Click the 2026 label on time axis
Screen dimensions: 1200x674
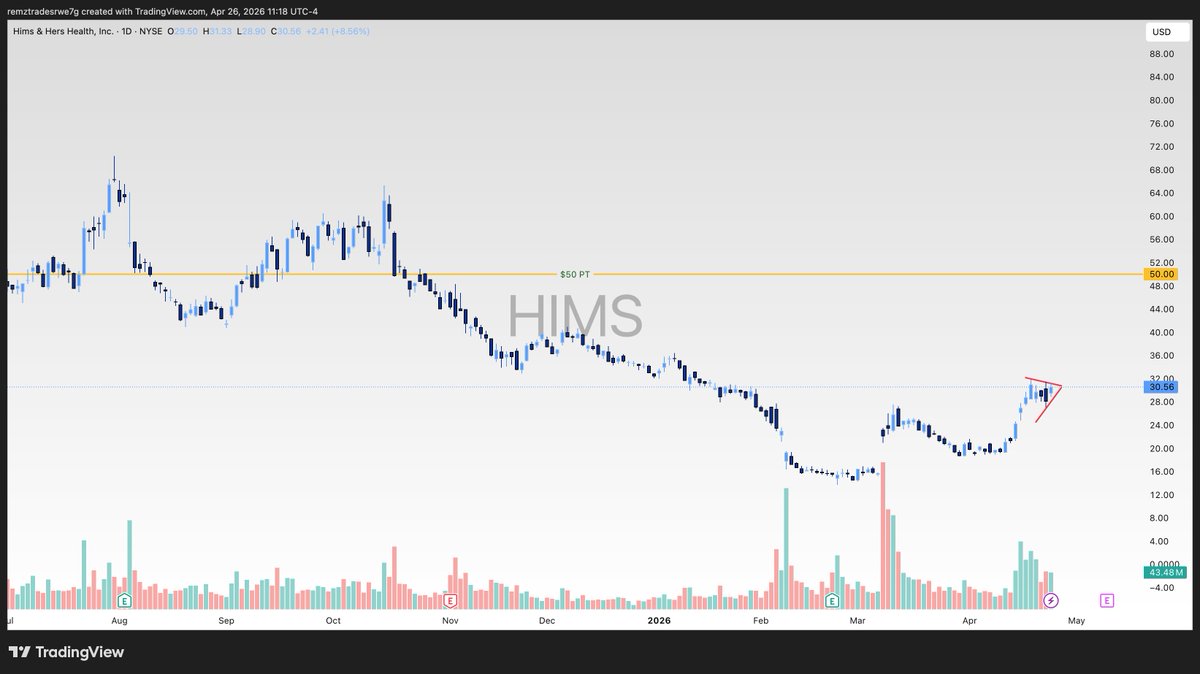658,621
